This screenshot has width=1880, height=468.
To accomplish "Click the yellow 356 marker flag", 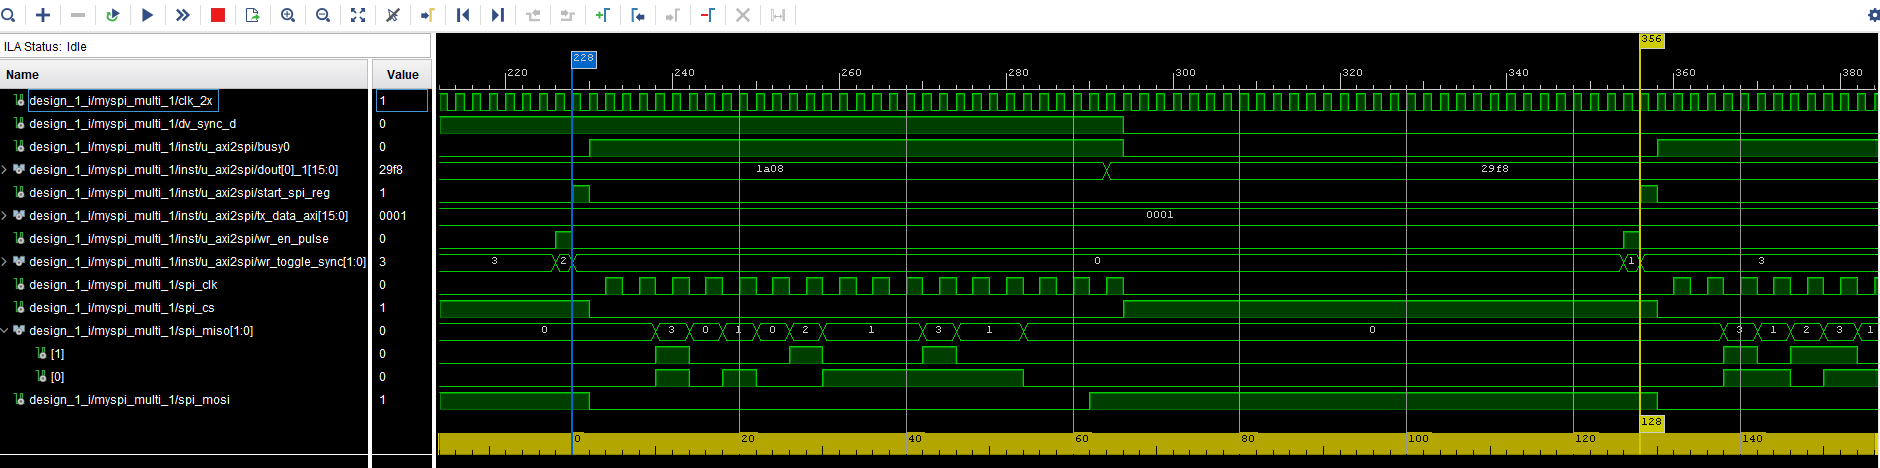I will (x=1651, y=40).
